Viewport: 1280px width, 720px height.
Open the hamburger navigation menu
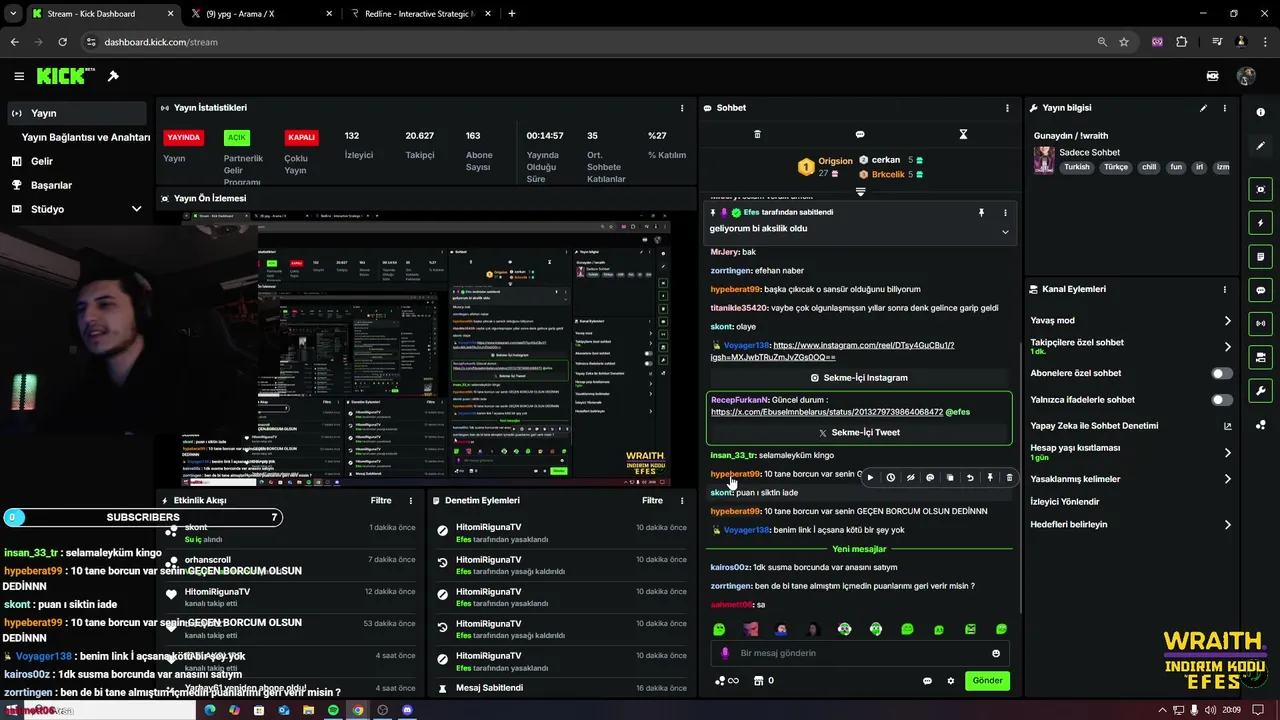coord(19,76)
